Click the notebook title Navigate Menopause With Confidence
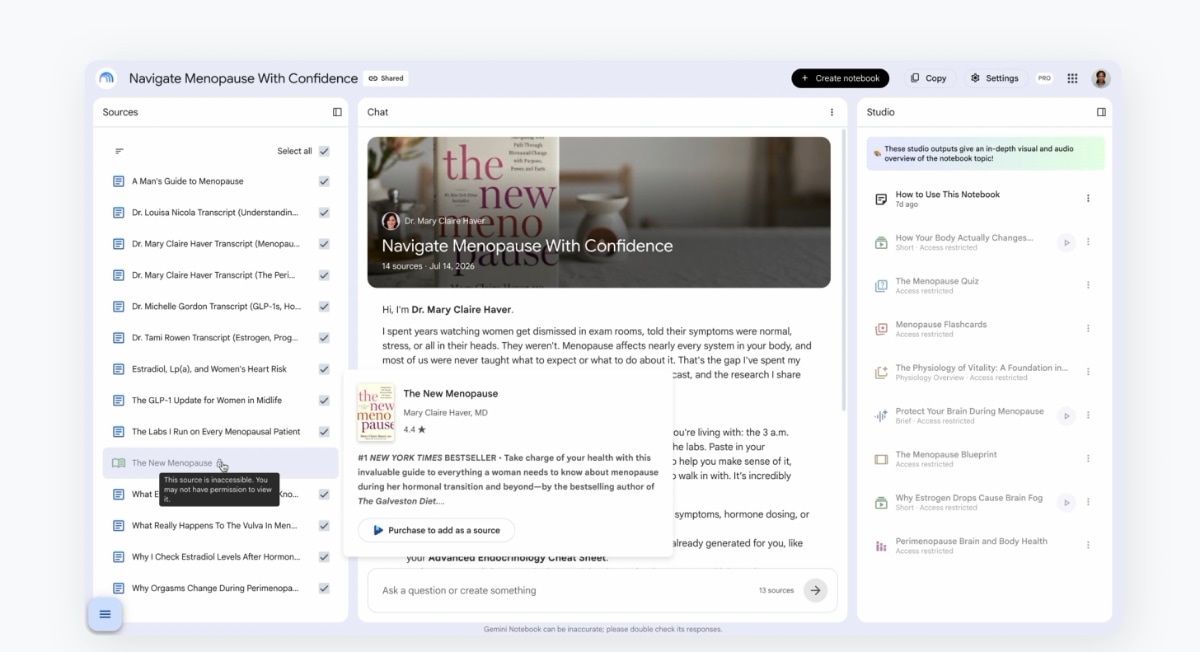Image resolution: width=1200 pixels, height=652 pixels. 243,78
